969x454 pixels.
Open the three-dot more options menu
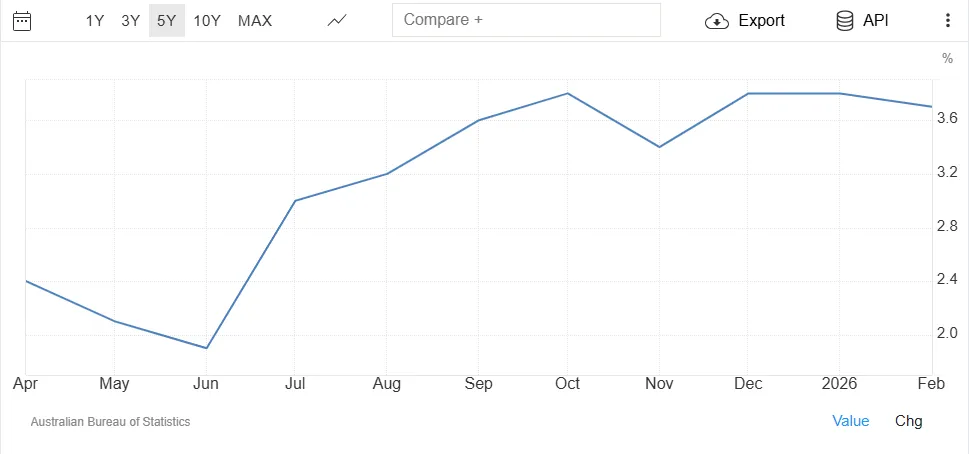[x=948, y=21]
